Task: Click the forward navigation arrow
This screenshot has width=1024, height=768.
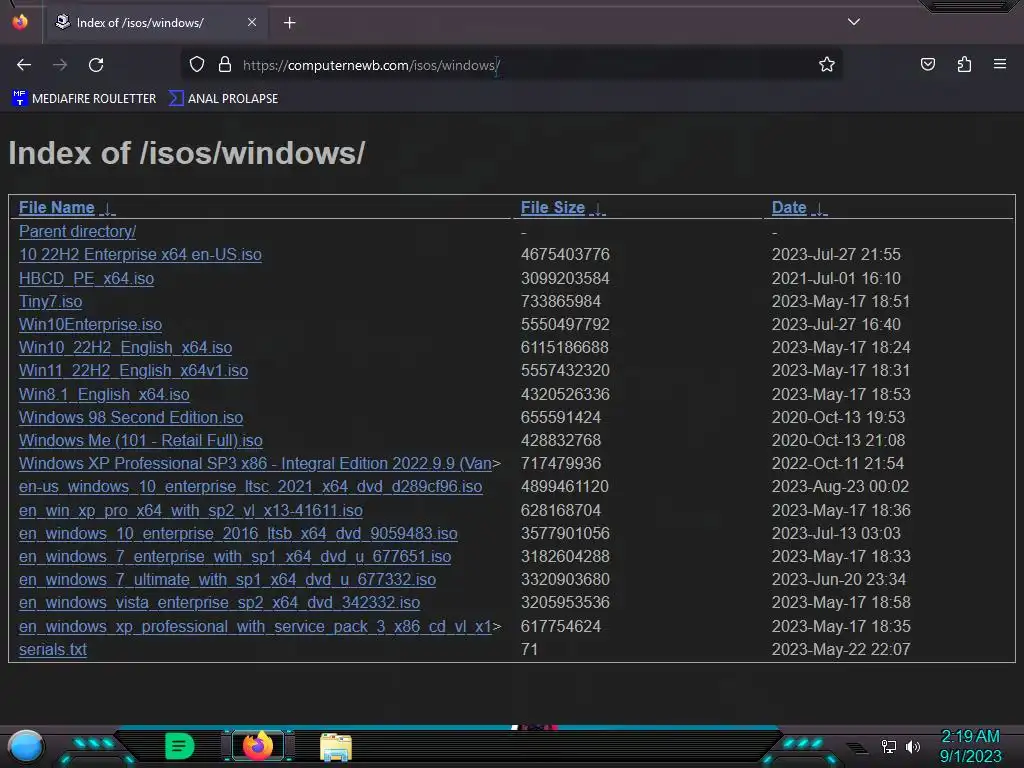Action: (x=60, y=65)
